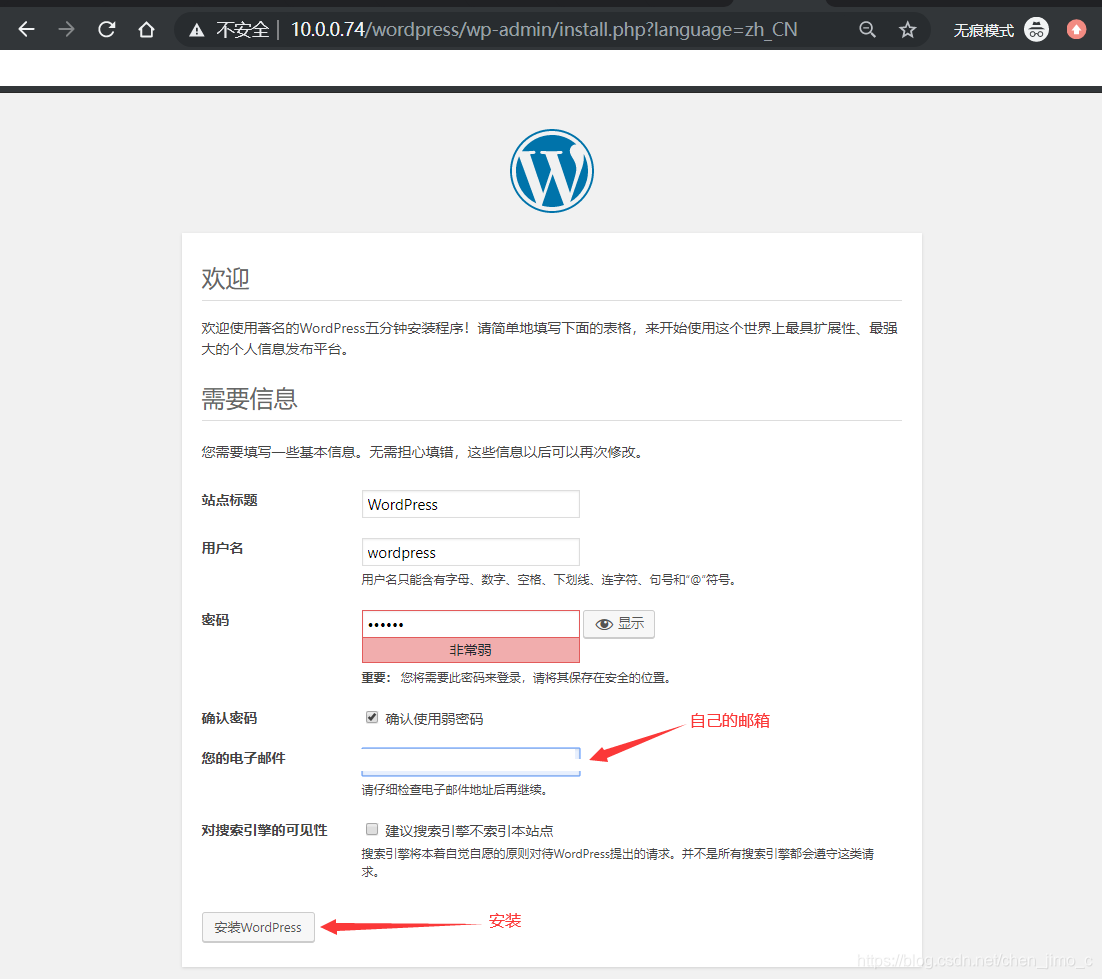Open the red update icon in browser toolbar
The width and height of the screenshot is (1102, 979).
tap(1076, 30)
